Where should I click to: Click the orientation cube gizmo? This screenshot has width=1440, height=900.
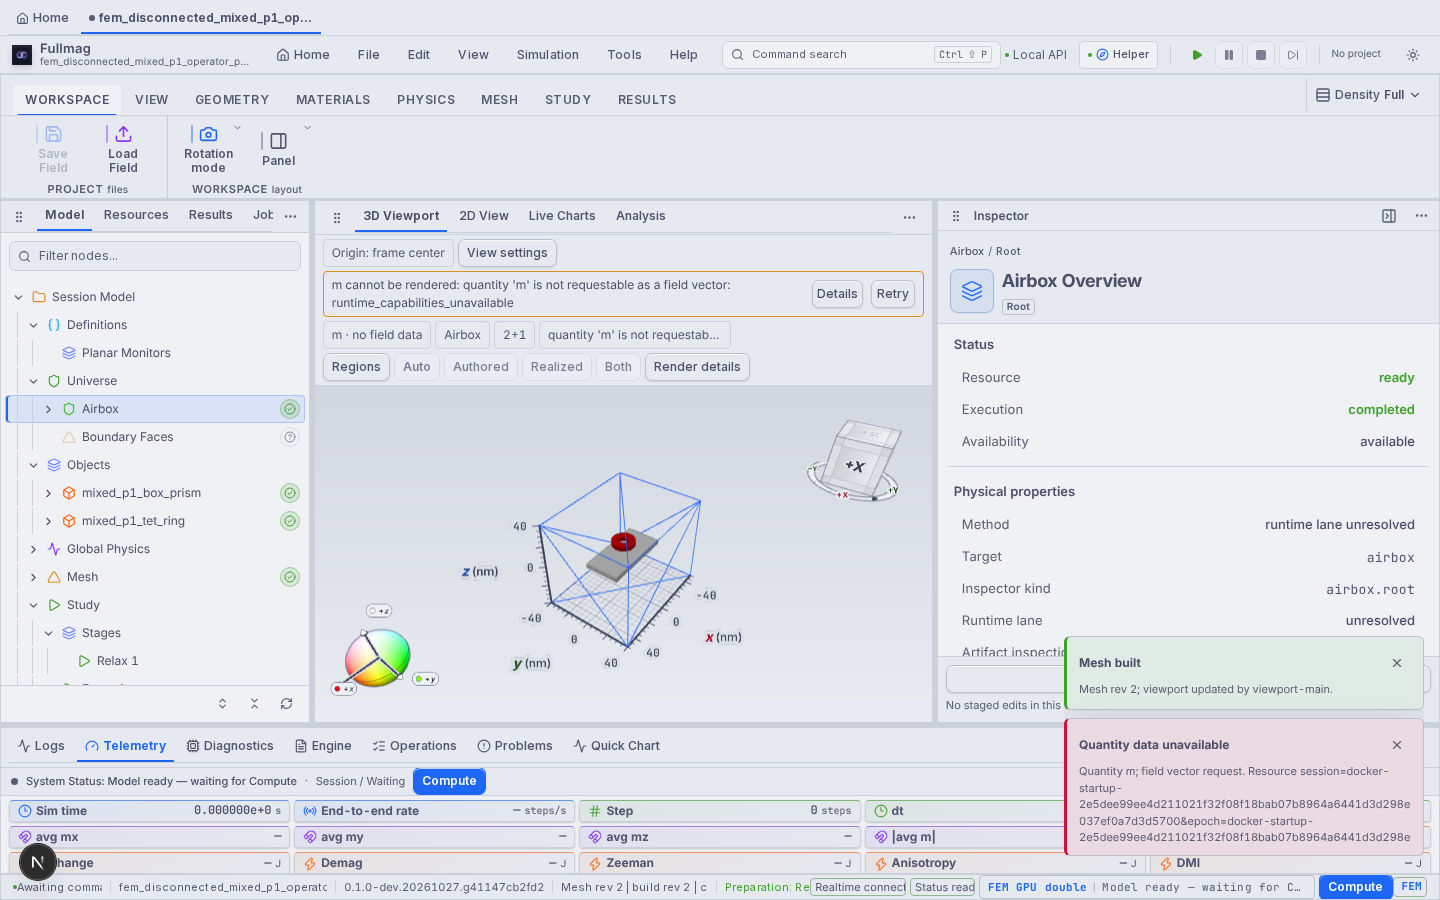(x=856, y=461)
